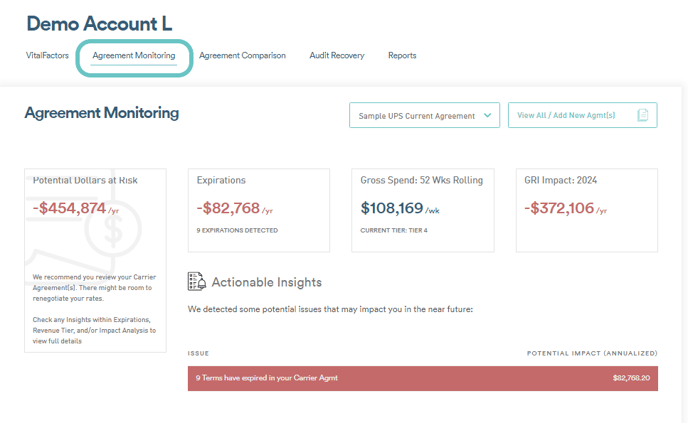688x423 pixels.
Task: Select the Gross Spend 52 Wks Rolling card
Action: pyautogui.click(x=423, y=210)
